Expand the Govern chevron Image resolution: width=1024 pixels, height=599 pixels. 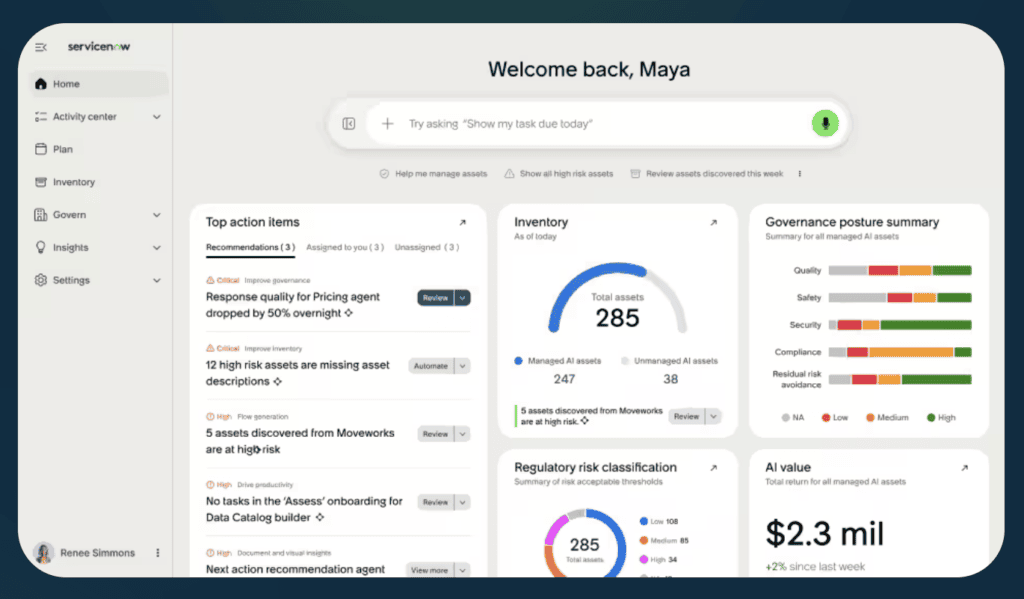[157, 215]
